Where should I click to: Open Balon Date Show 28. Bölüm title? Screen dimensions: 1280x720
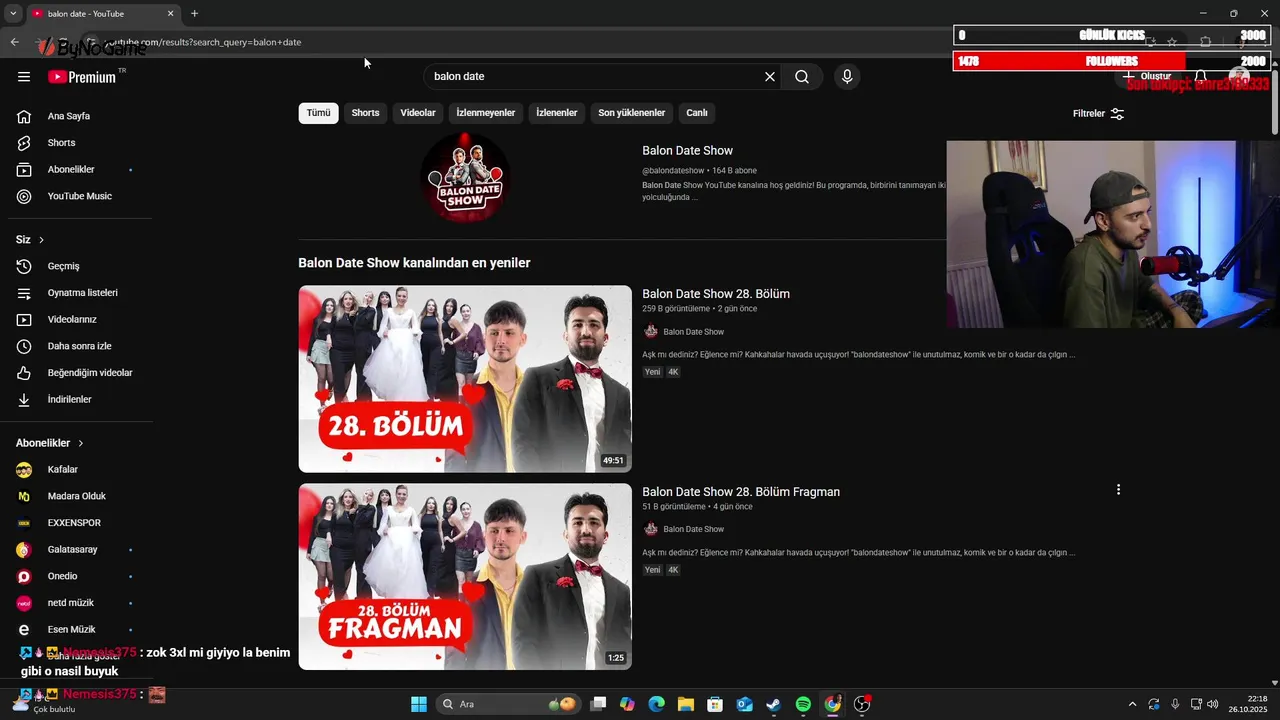coord(716,294)
